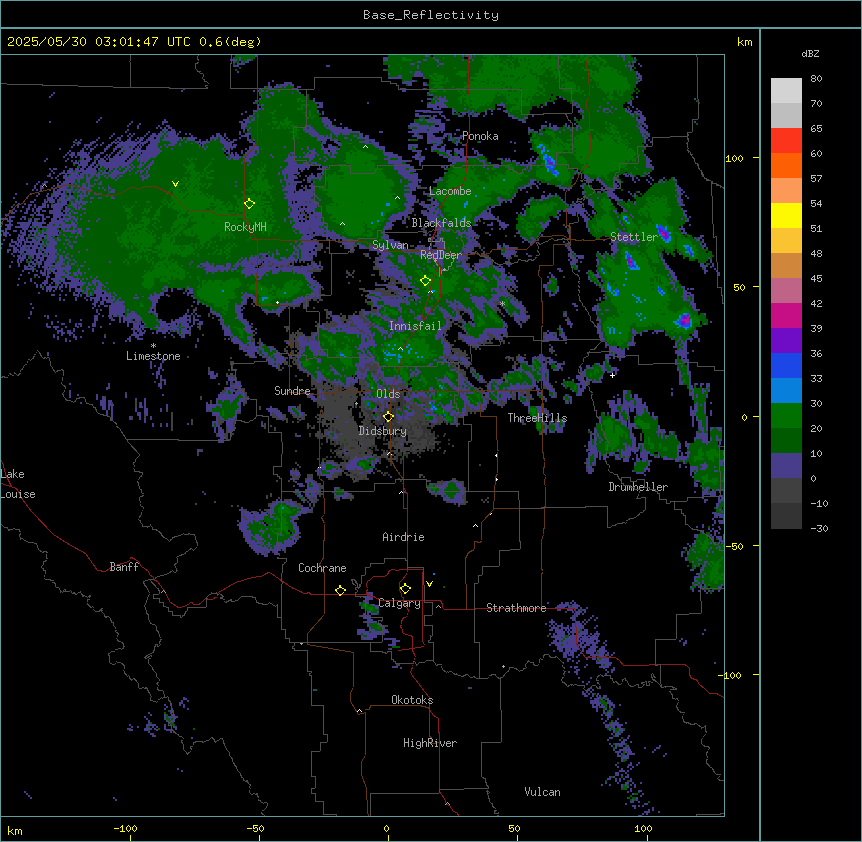The height and width of the screenshot is (842, 862).
Task: Click the yellow V marker northwest of RockyMH
Action: 175,184
